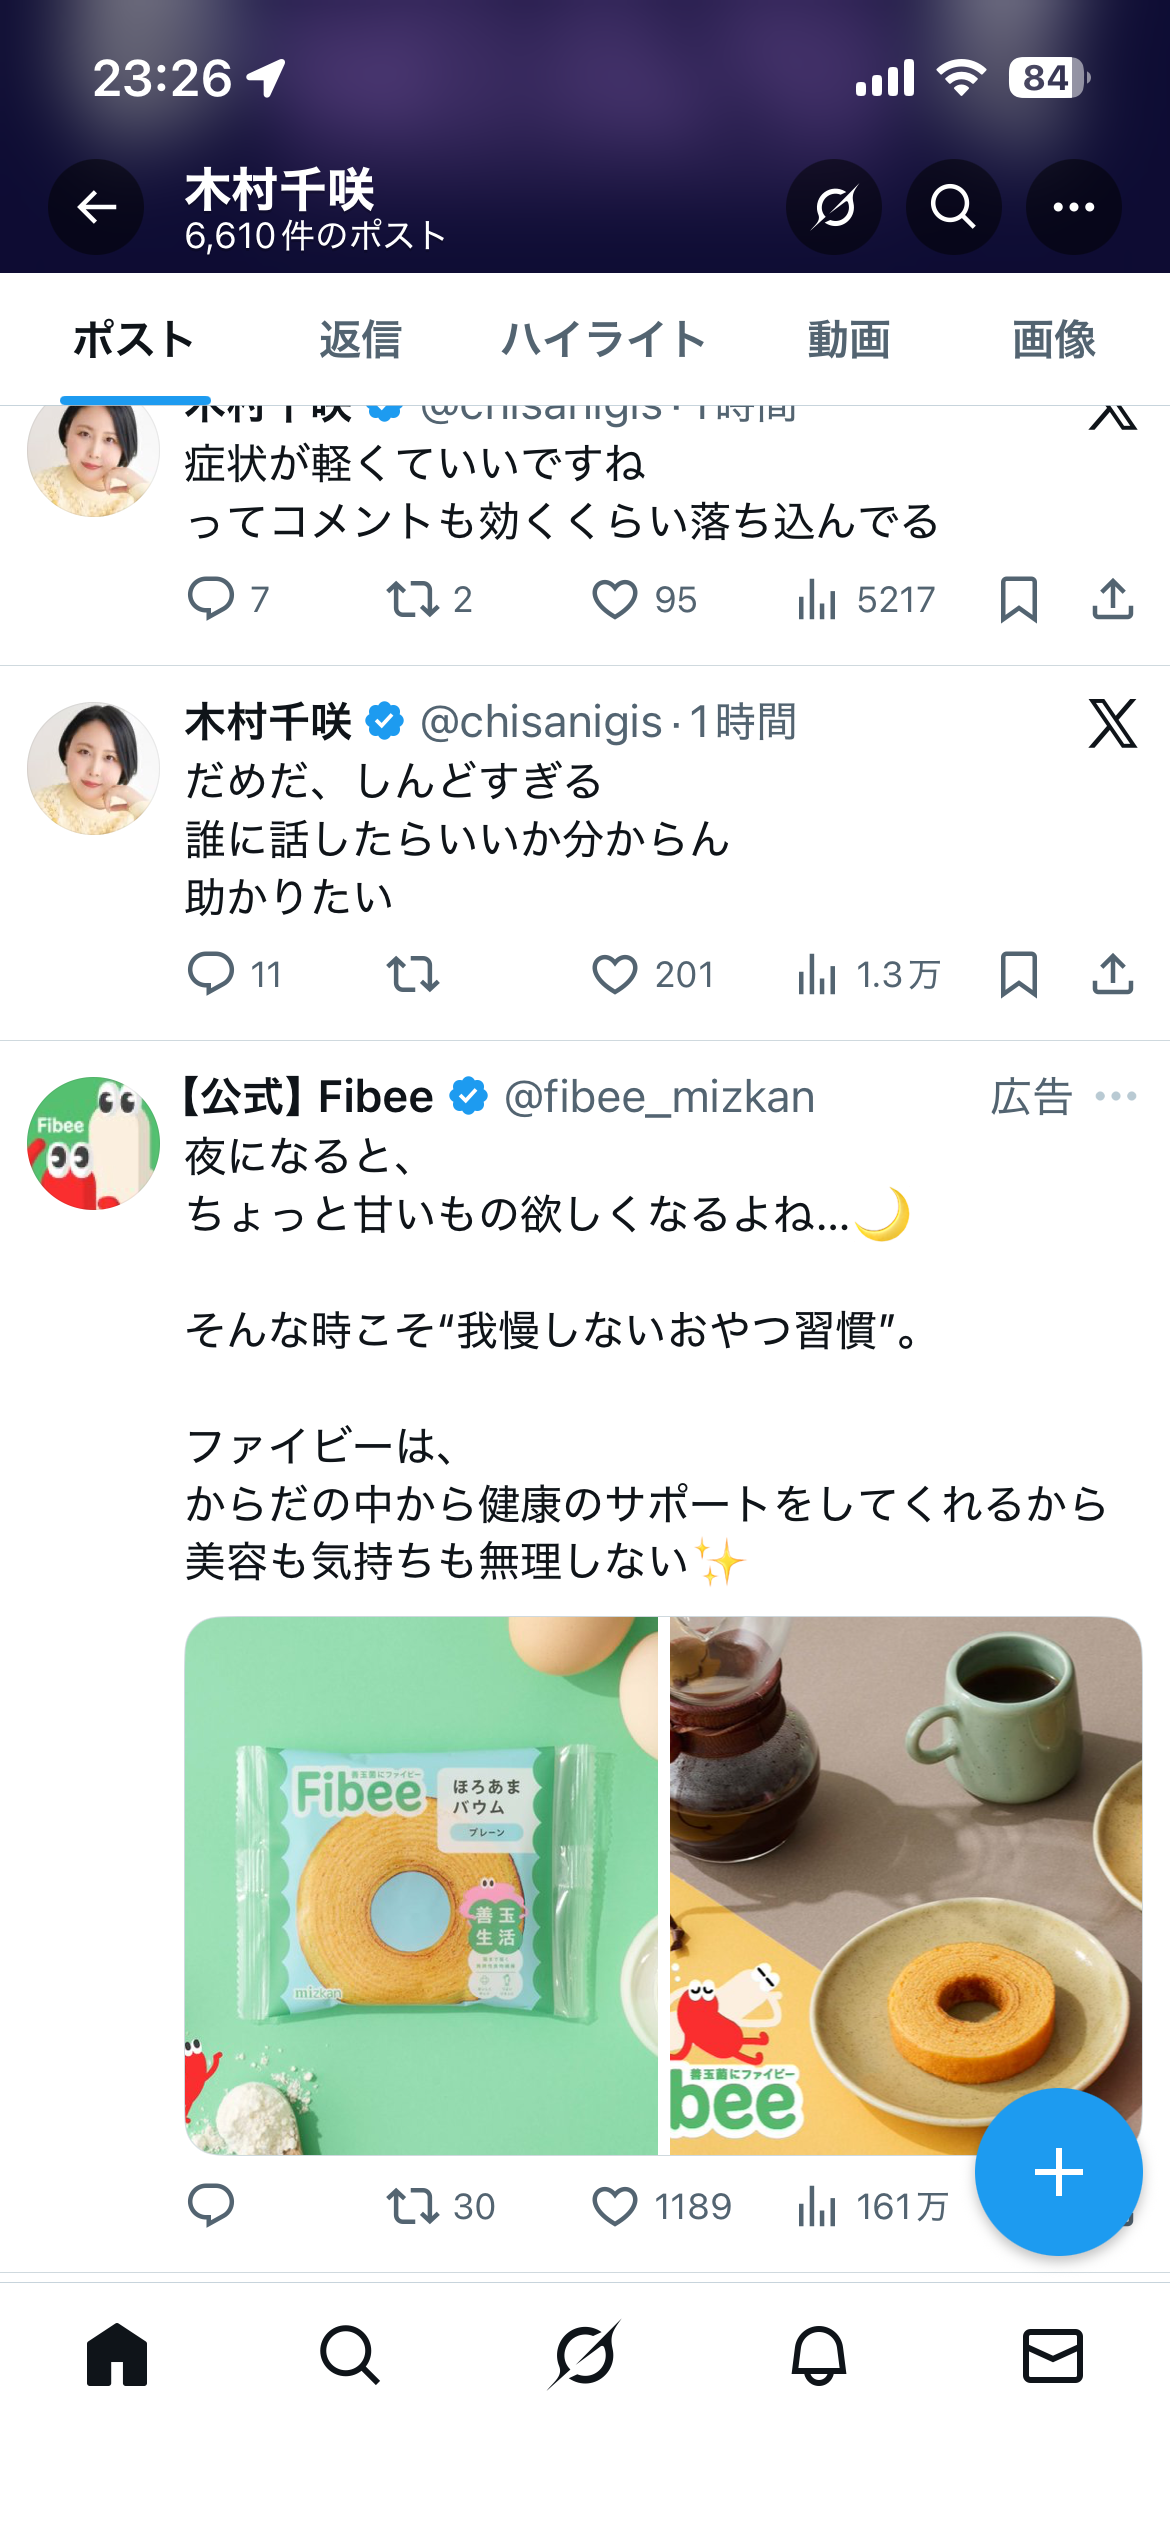This screenshot has height=2532, width=1170.
Task: Like the post with 95 likes
Action: tap(615, 600)
